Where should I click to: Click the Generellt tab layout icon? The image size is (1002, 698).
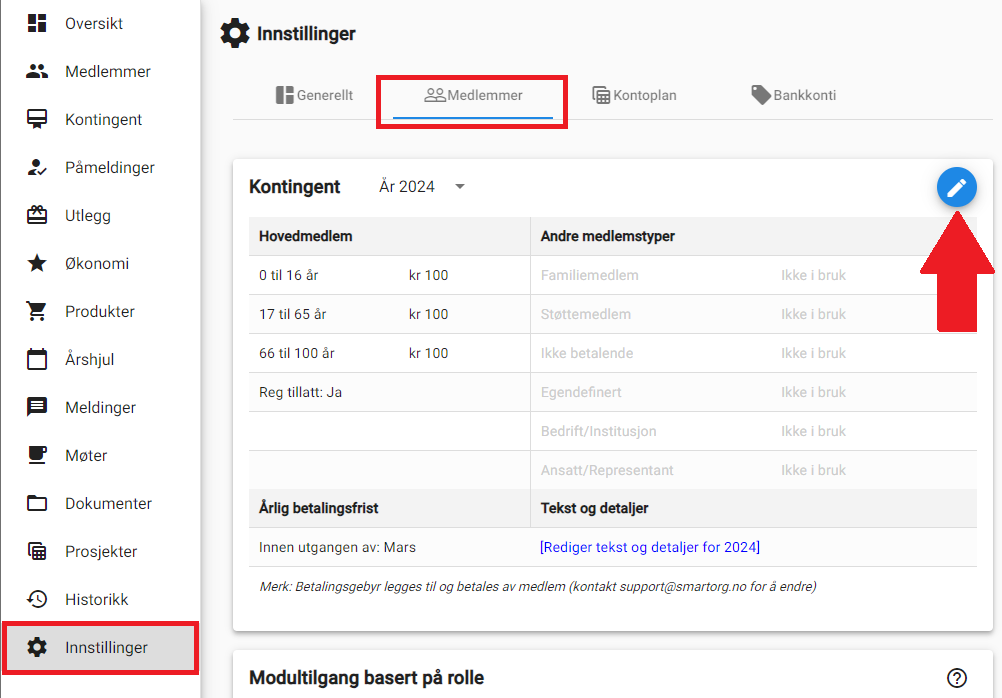[284, 95]
